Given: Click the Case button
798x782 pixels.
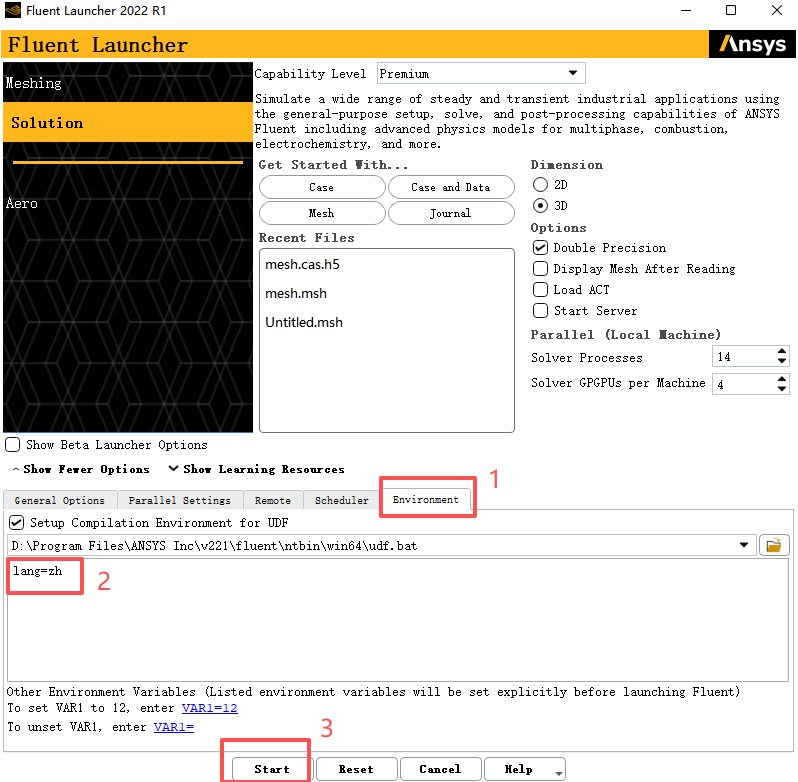Looking at the screenshot, I should click(322, 187).
